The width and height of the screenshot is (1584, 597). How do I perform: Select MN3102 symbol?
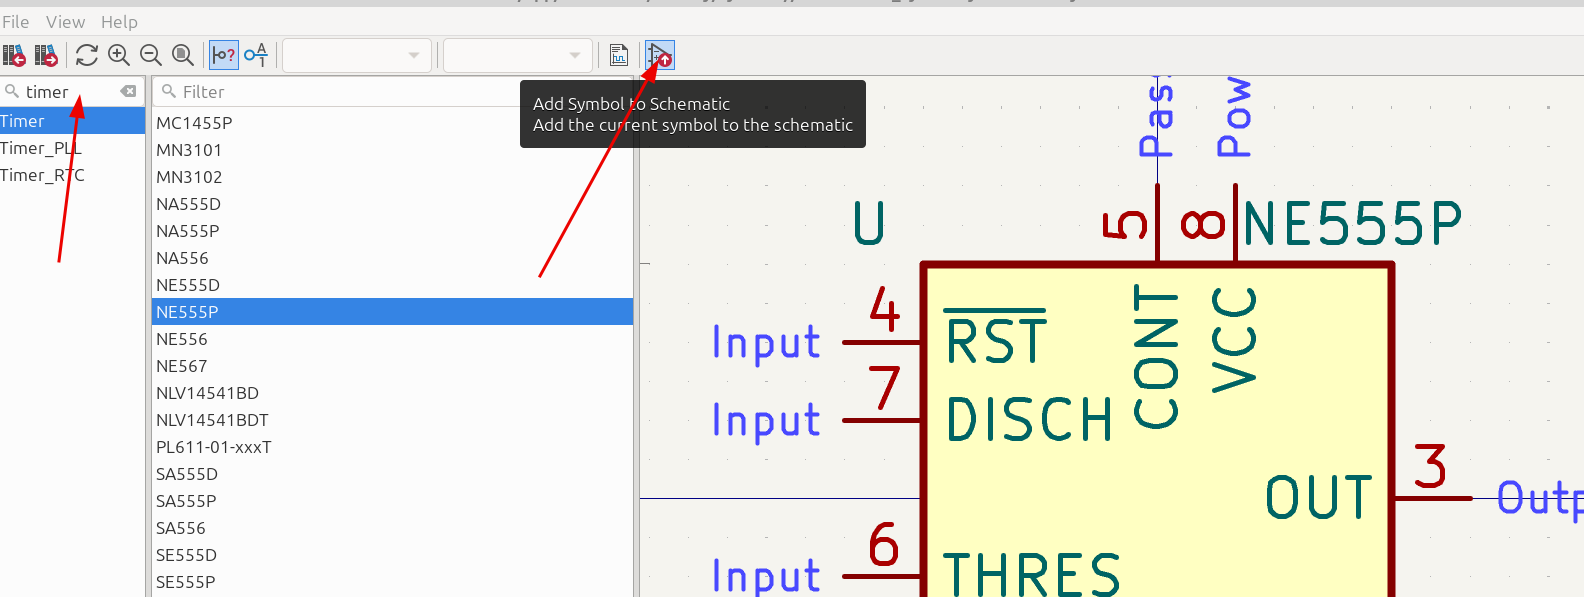[x=392, y=177]
